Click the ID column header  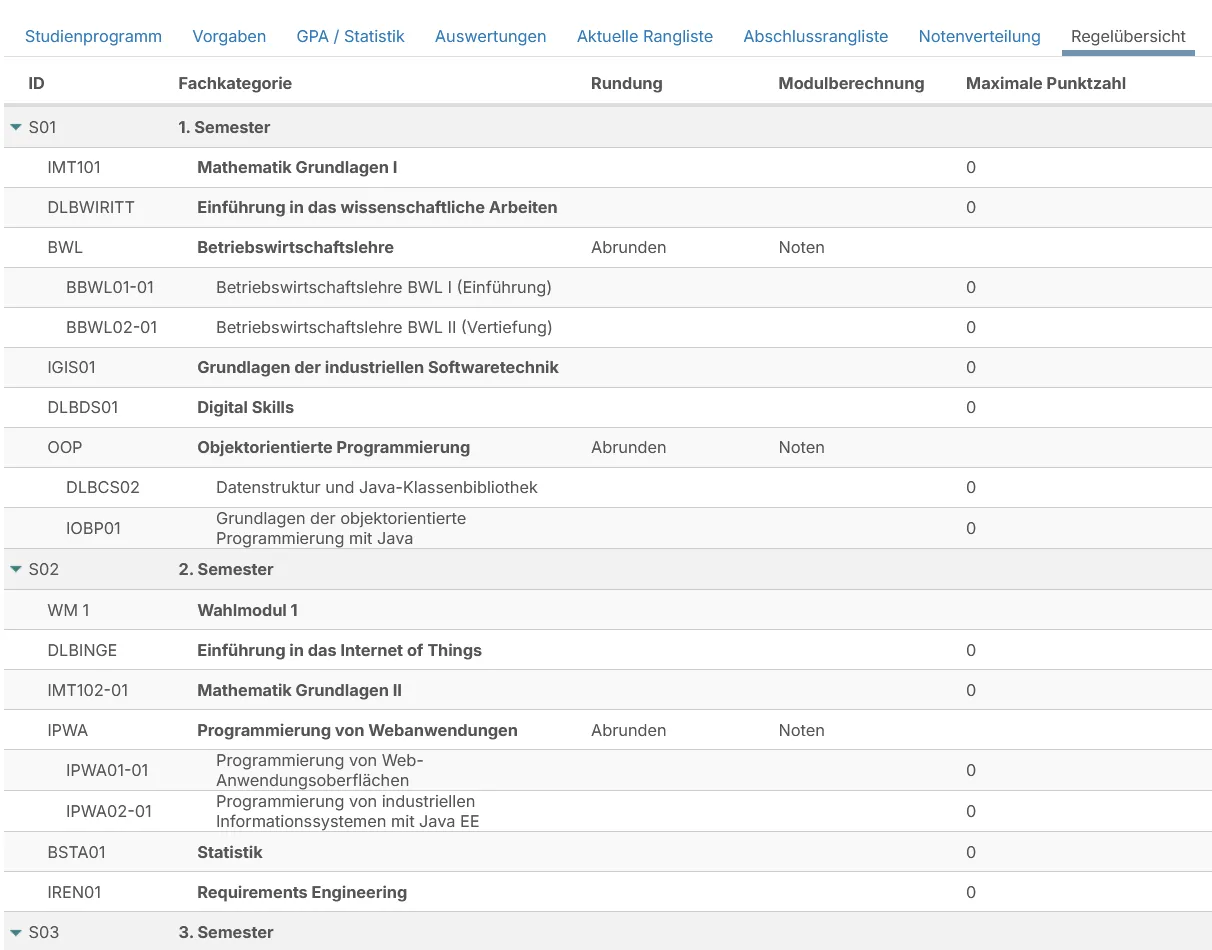pyautogui.click(x=36, y=83)
